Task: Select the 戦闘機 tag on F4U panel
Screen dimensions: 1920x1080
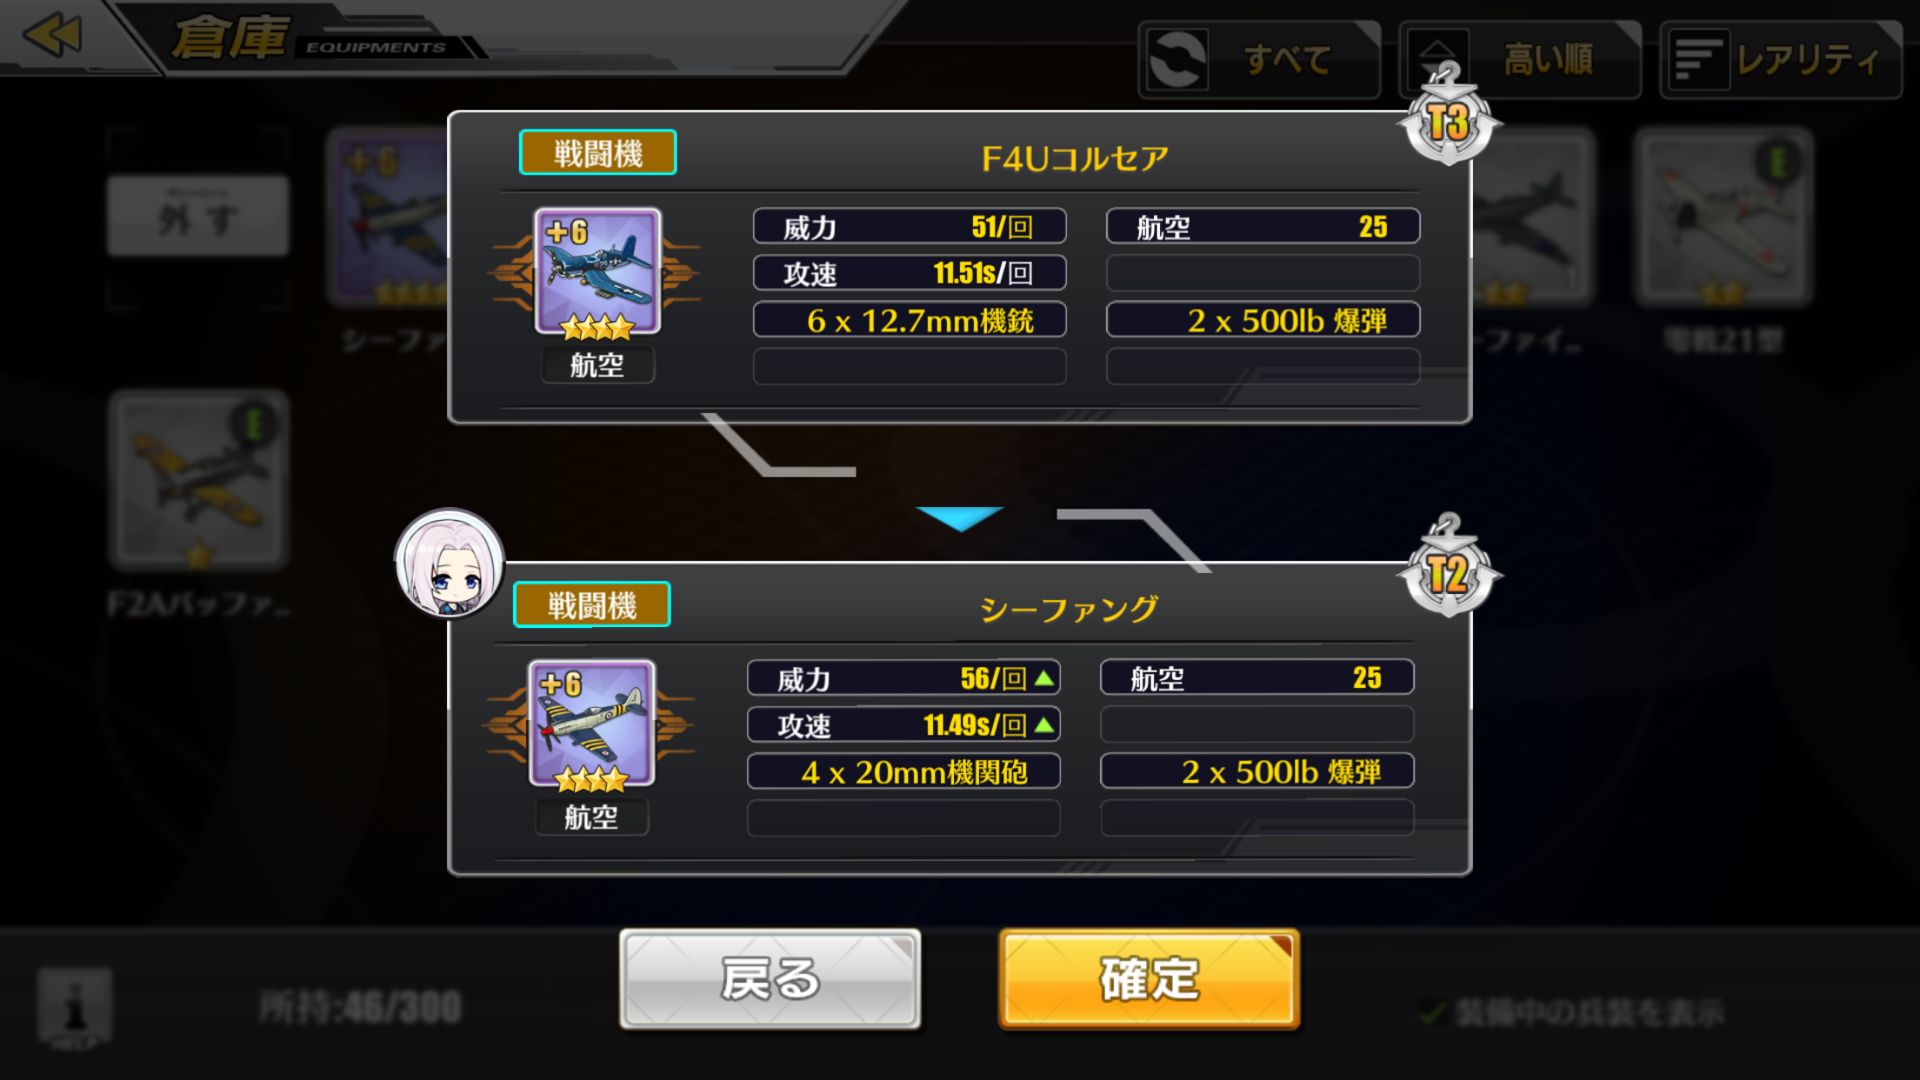Action: [x=597, y=153]
